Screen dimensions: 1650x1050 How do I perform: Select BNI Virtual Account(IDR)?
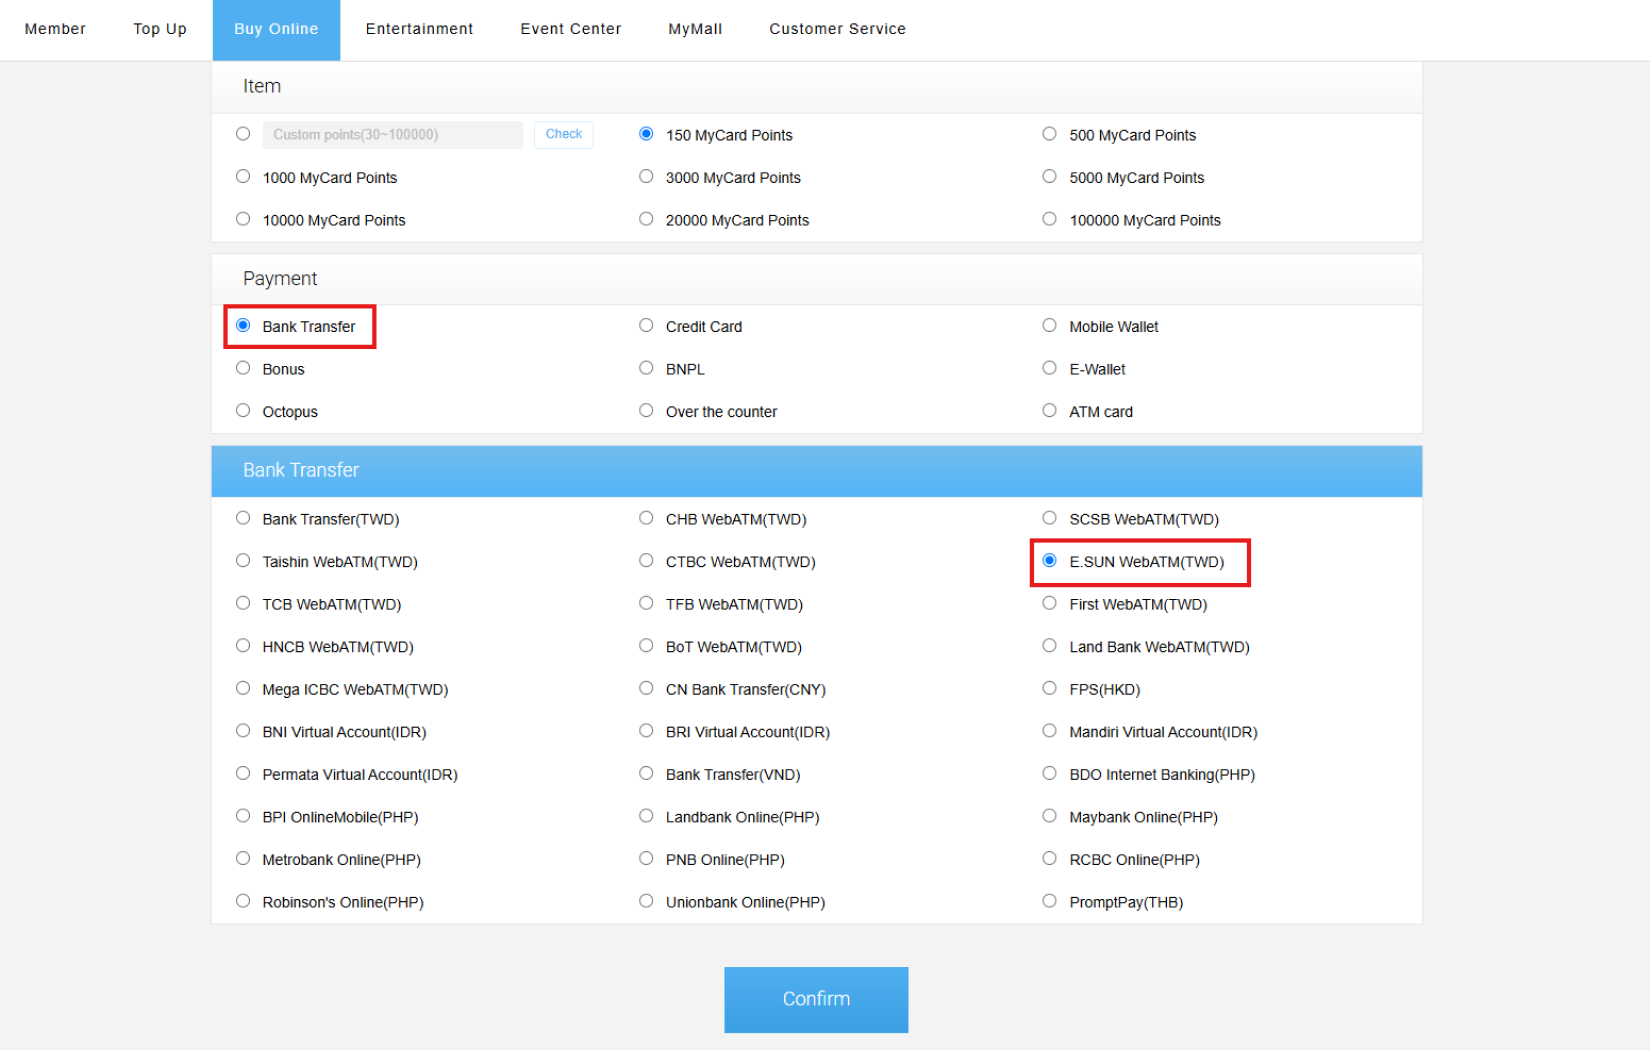243,731
